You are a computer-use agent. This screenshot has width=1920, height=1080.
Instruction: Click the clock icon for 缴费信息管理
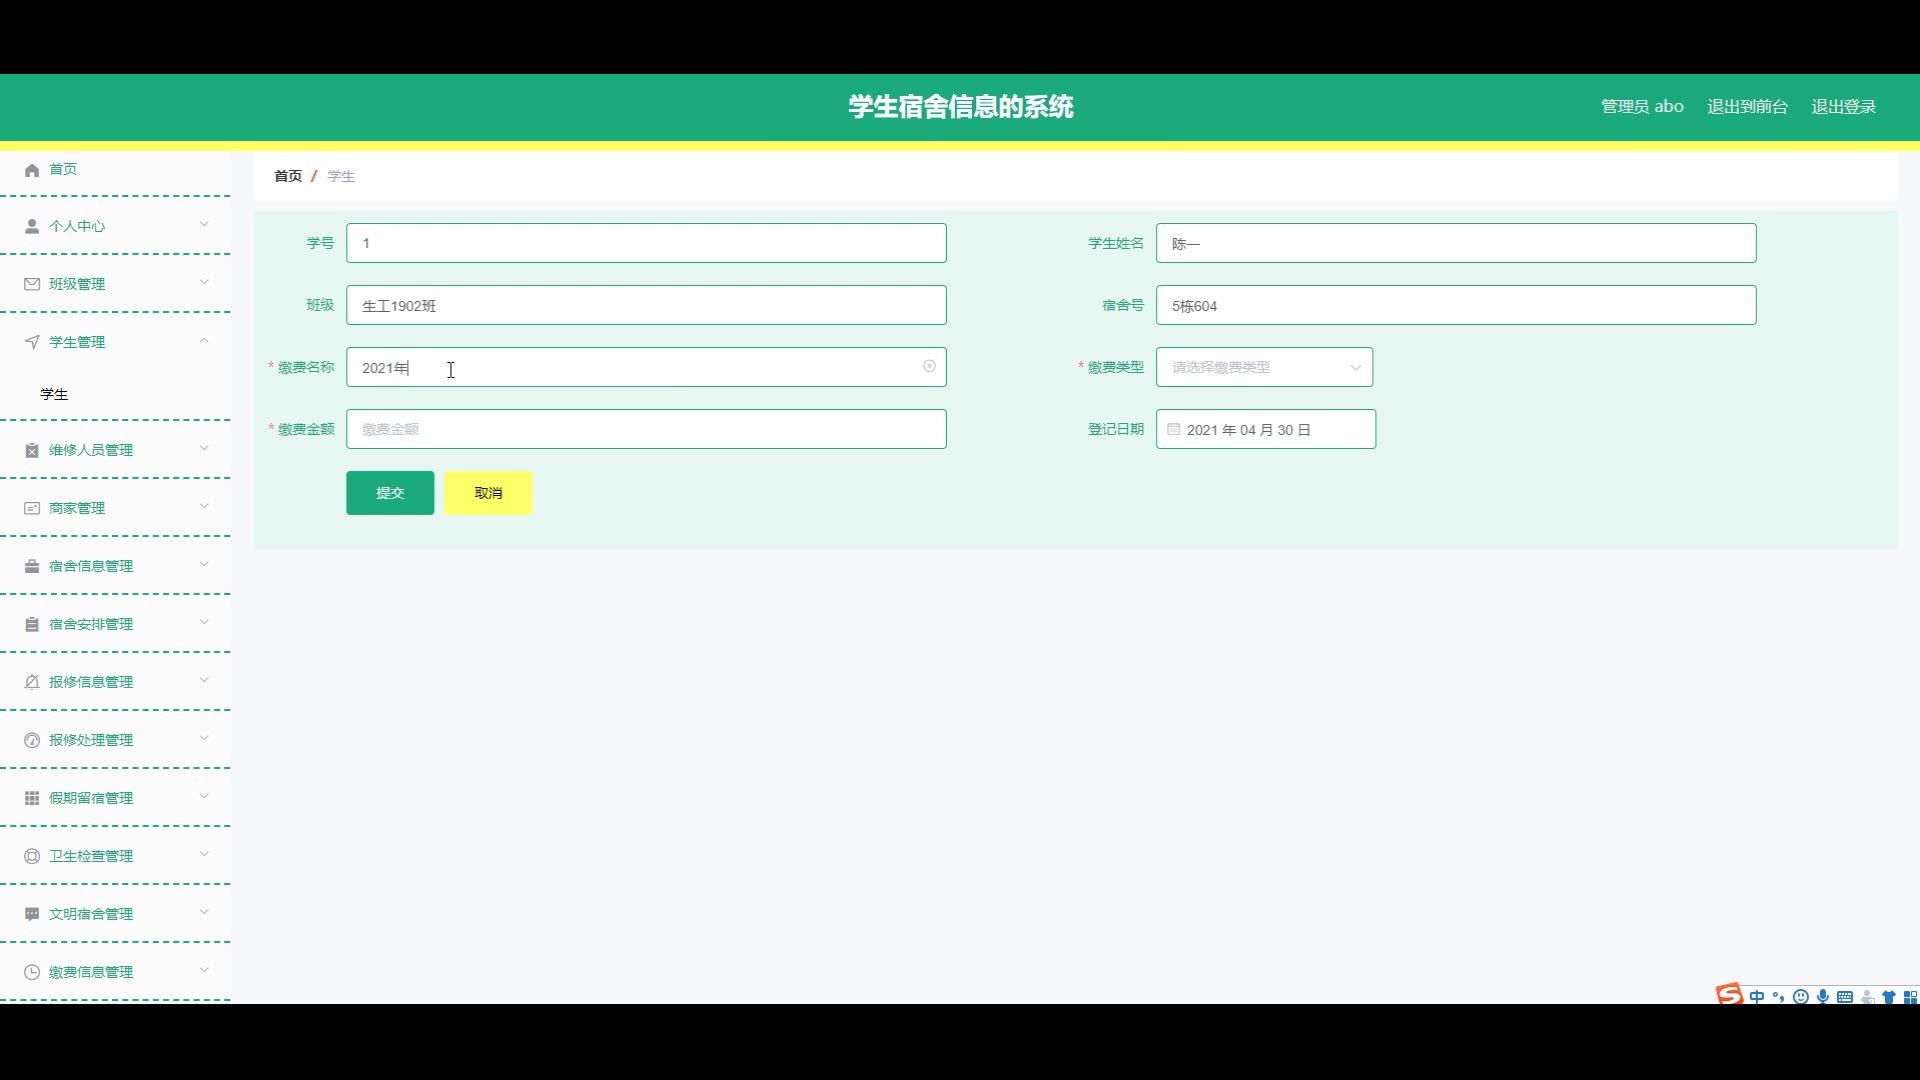tap(32, 972)
